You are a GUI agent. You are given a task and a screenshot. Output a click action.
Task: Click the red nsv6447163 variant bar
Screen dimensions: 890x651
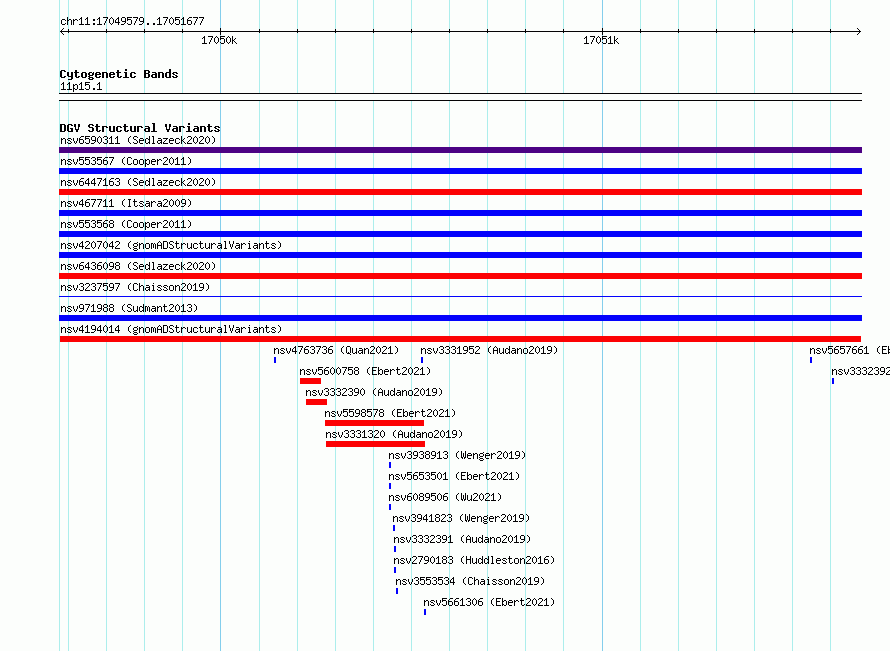(x=460, y=192)
